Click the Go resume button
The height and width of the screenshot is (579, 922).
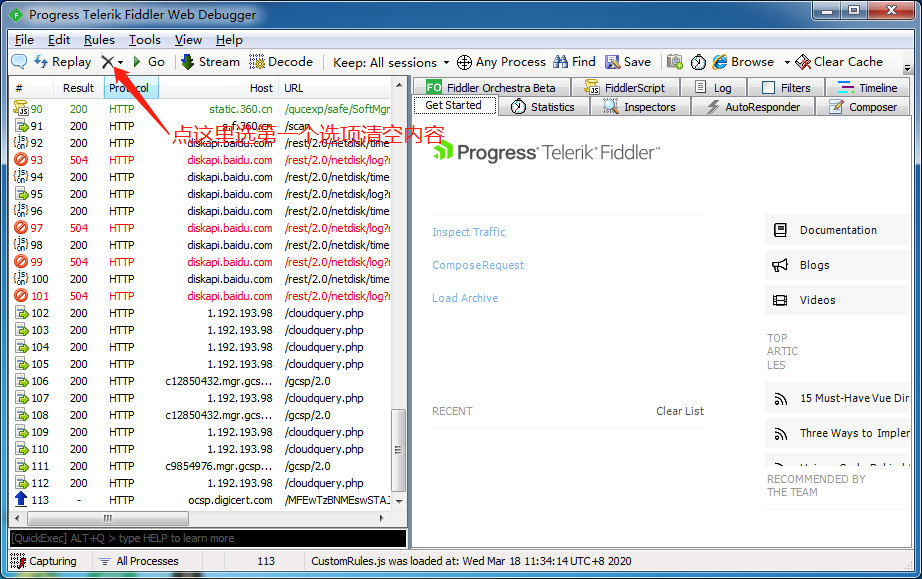[149, 62]
